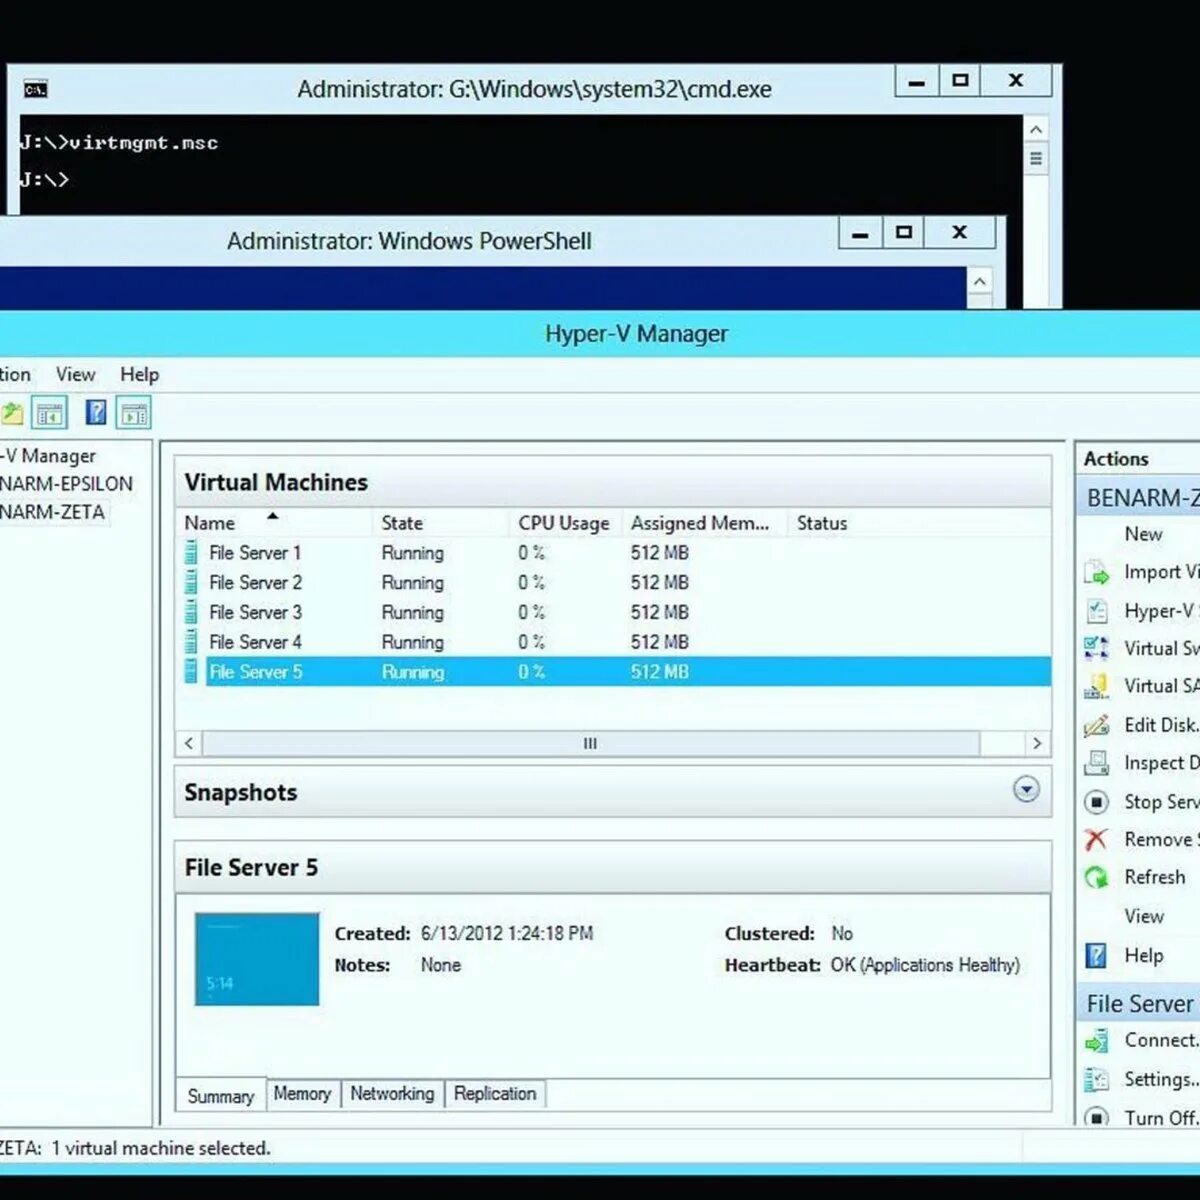Switch to the Summary tab

click(x=221, y=1096)
